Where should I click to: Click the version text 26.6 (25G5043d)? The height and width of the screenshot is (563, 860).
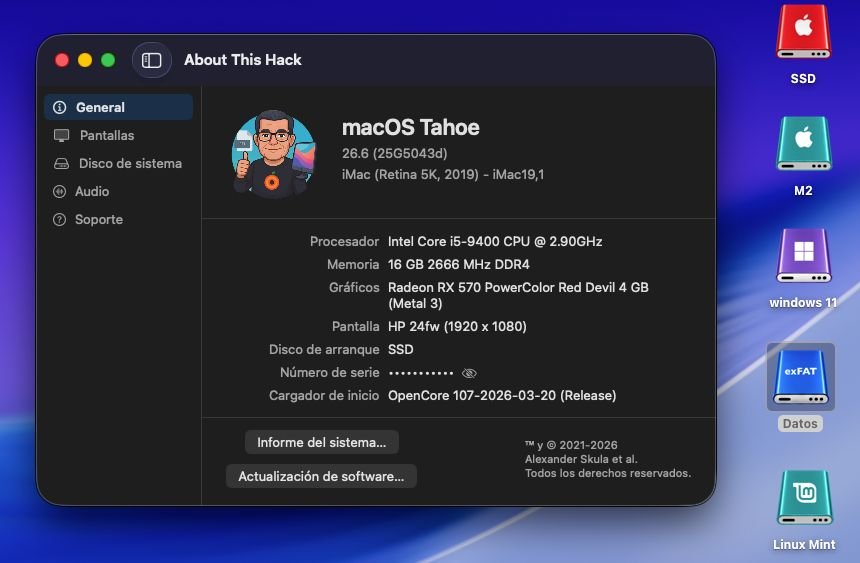click(x=394, y=154)
